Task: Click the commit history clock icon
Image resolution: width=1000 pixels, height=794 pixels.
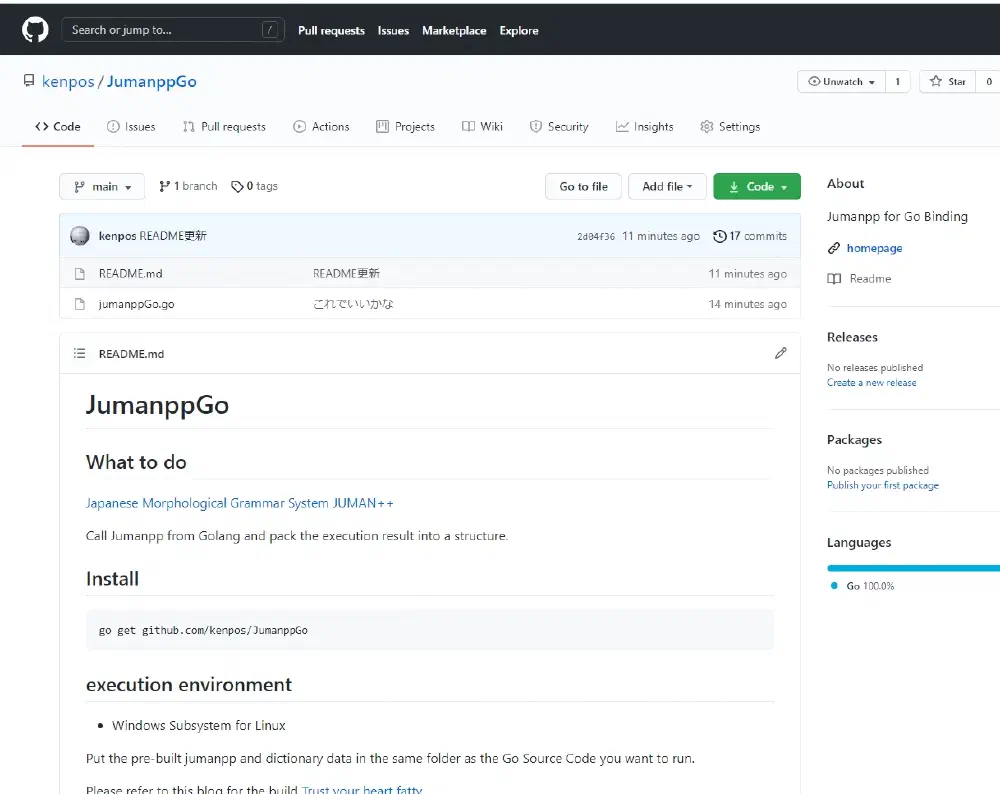Action: (719, 236)
